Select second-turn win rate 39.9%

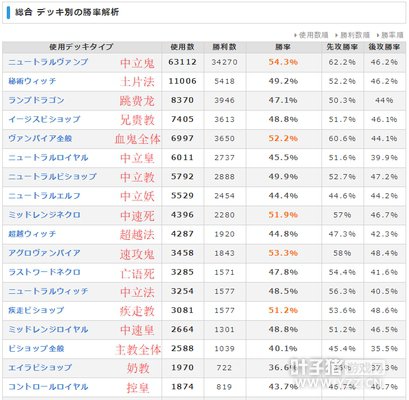(384, 157)
